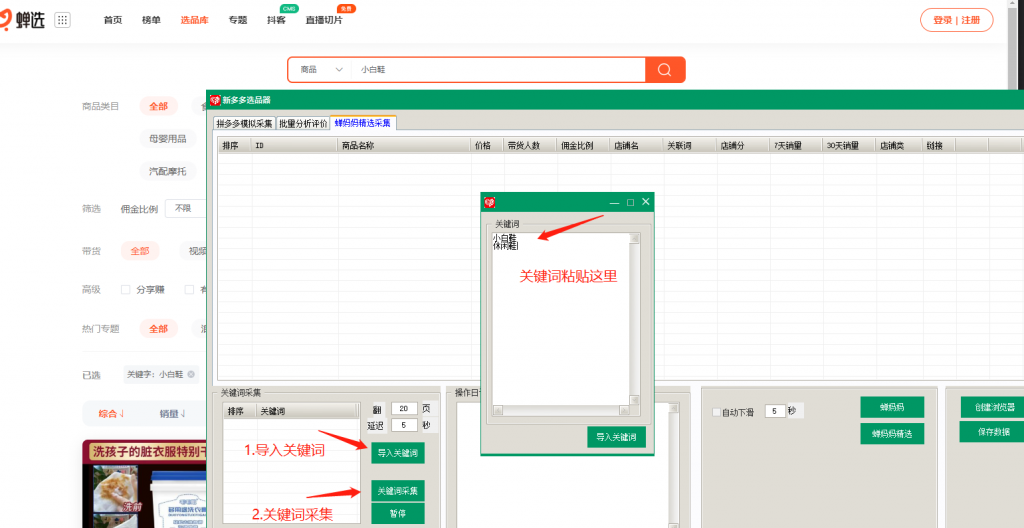Go to 首页 in the top navigation
The height and width of the screenshot is (528, 1024).
(x=112, y=20)
